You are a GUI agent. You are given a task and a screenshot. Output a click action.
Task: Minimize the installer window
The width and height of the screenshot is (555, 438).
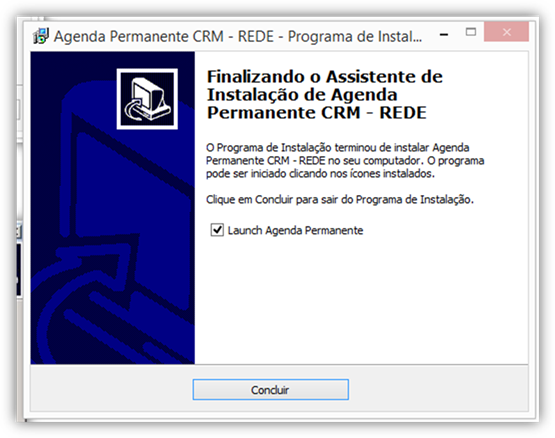pos(444,34)
